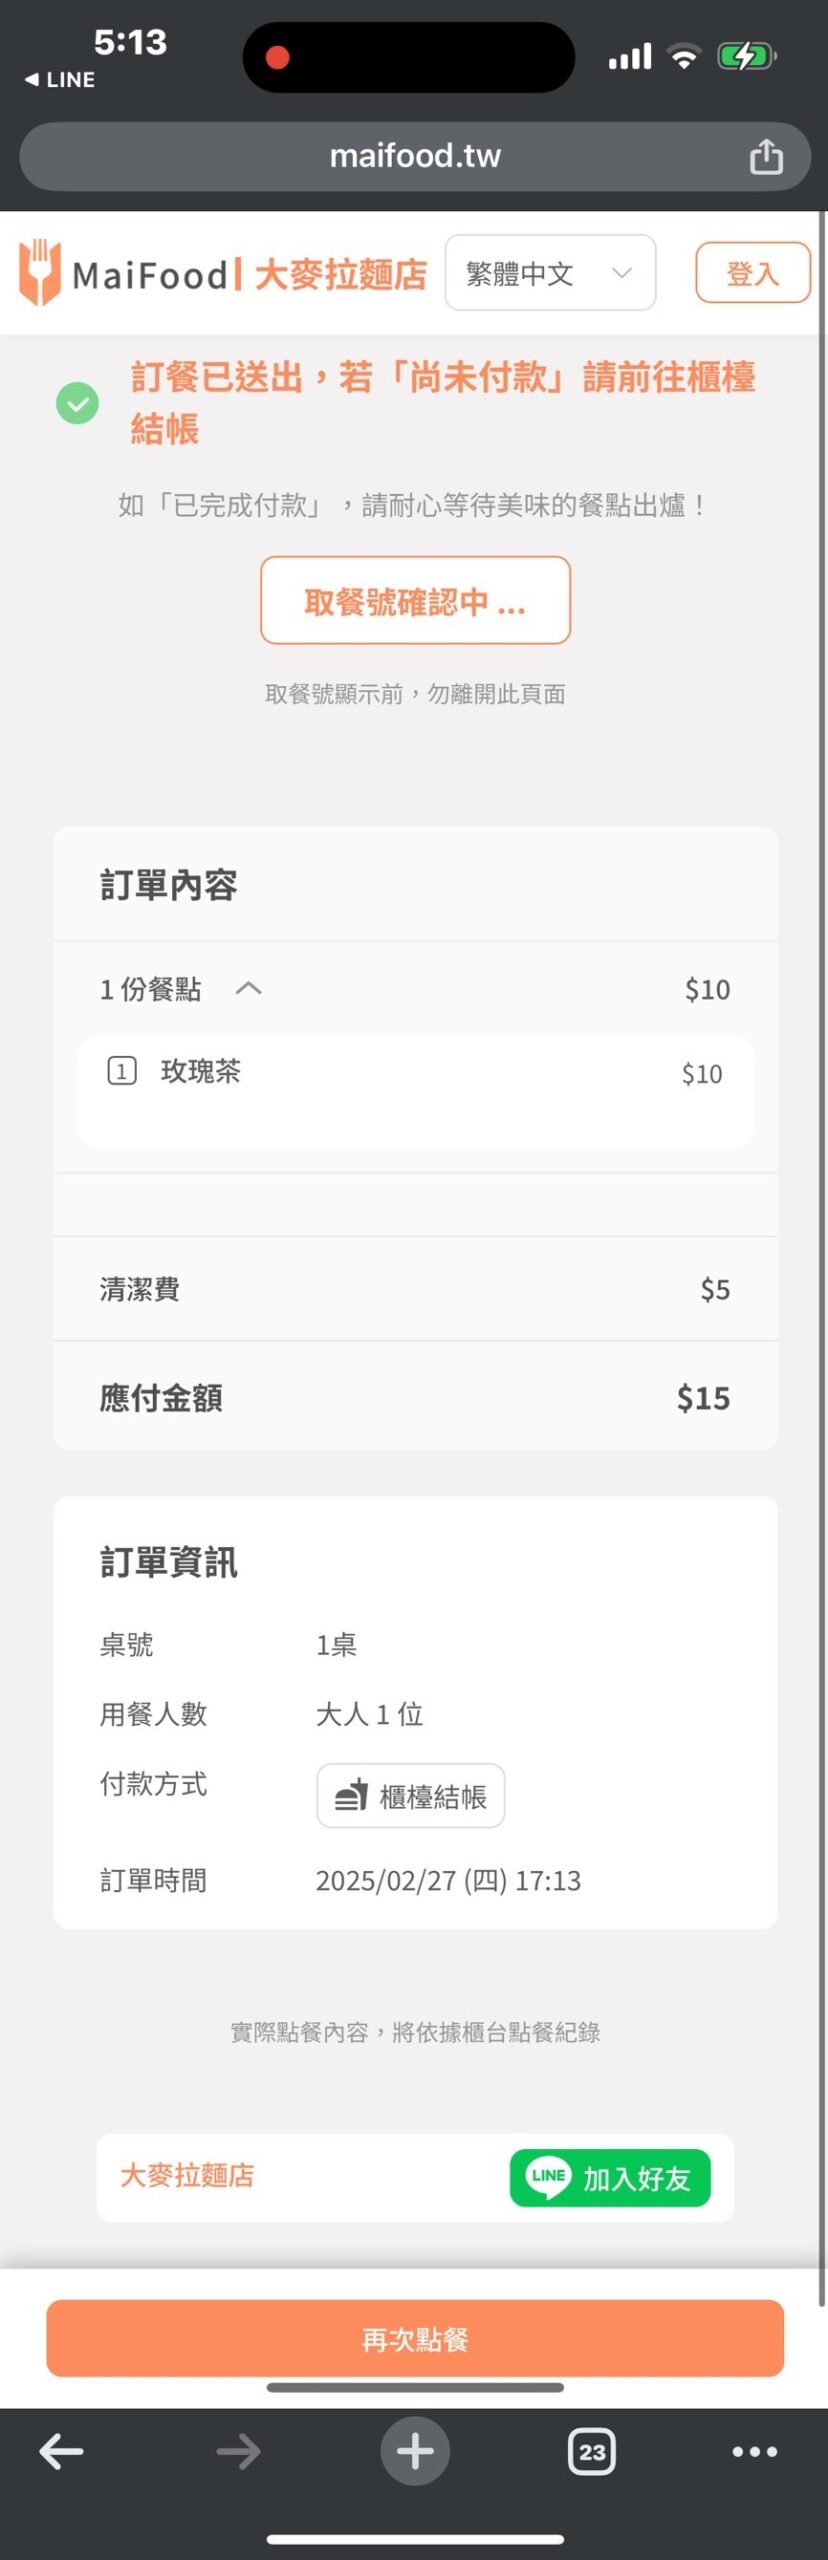Open the browser three-dot more menu
This screenshot has width=828, height=2560.
(x=754, y=2451)
